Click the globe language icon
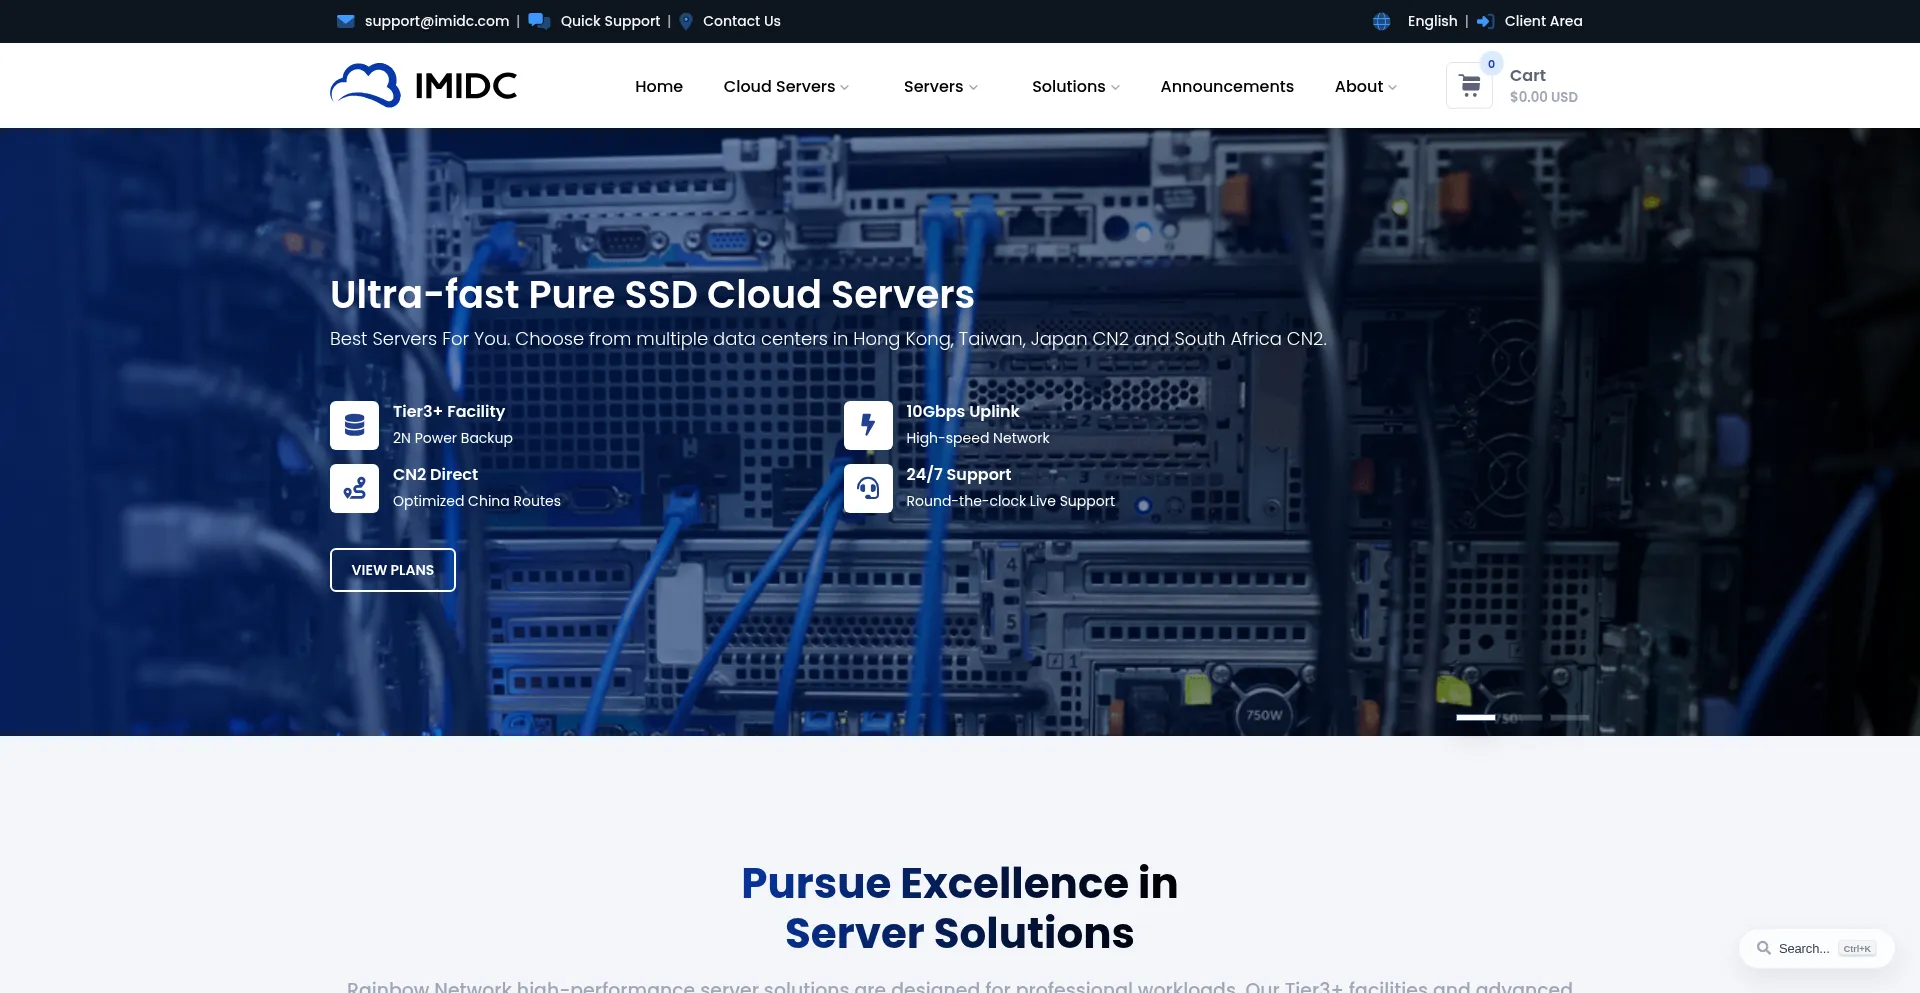The image size is (1920, 993). [1382, 21]
